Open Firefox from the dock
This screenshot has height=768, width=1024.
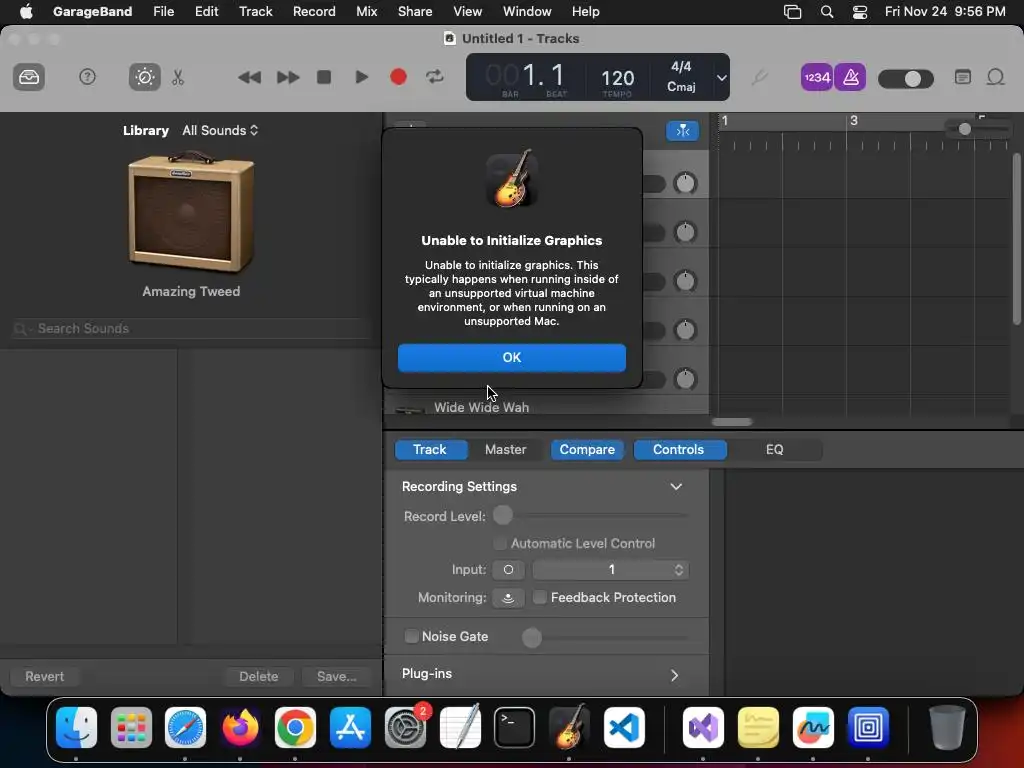(240, 727)
